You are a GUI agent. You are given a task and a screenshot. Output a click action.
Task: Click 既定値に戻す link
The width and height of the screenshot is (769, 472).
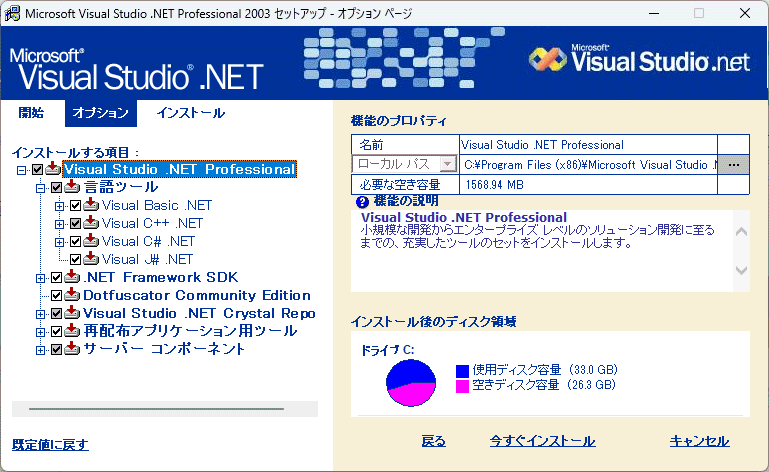pyautogui.click(x=51, y=445)
